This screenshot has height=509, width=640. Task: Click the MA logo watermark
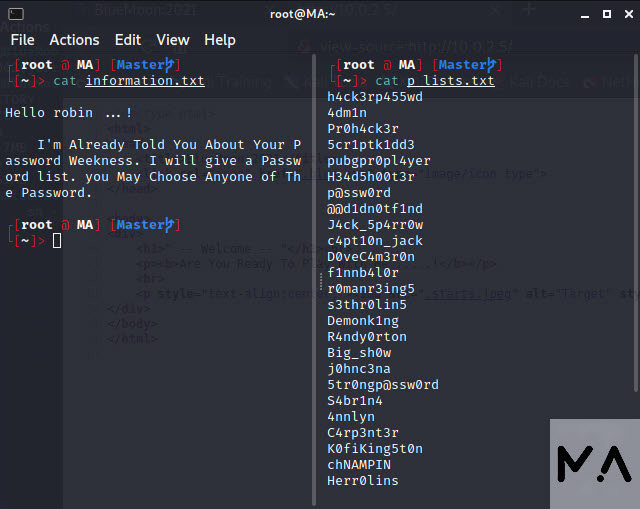[x=594, y=464]
